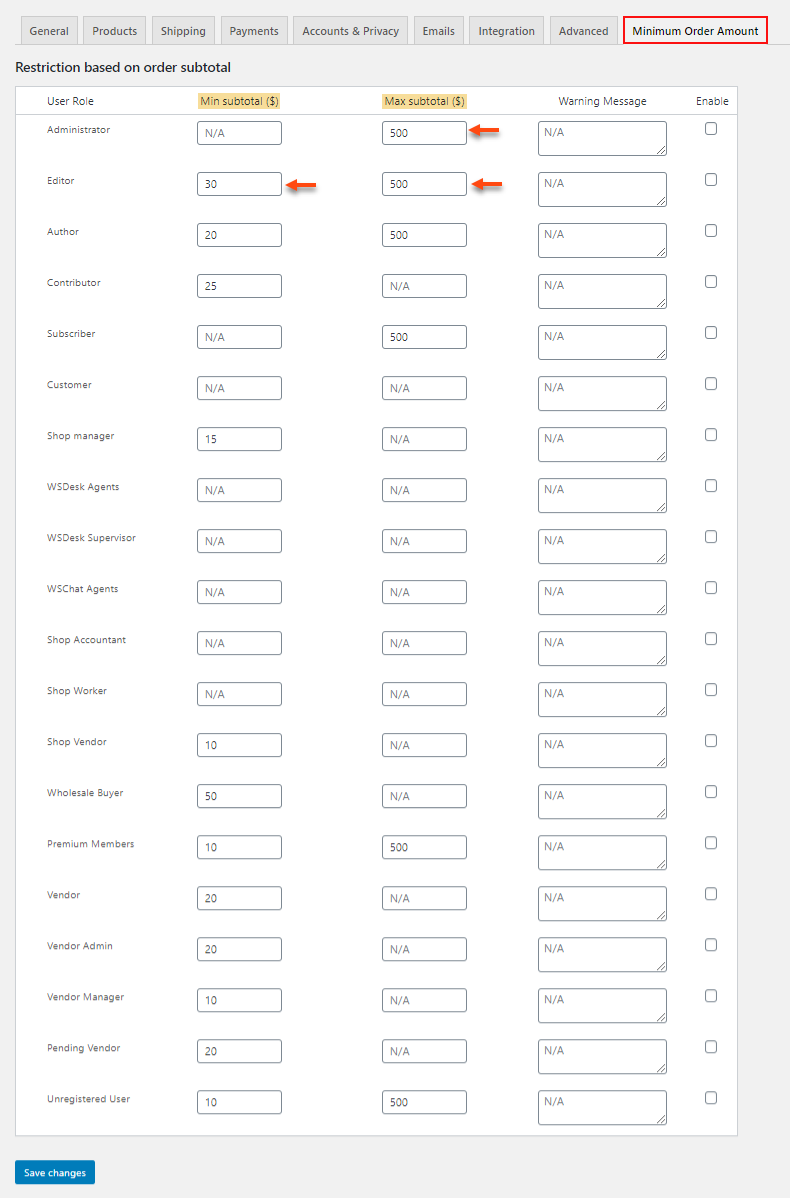Select the Editor min subtotal field
This screenshot has width=790, height=1198.
tap(239, 184)
